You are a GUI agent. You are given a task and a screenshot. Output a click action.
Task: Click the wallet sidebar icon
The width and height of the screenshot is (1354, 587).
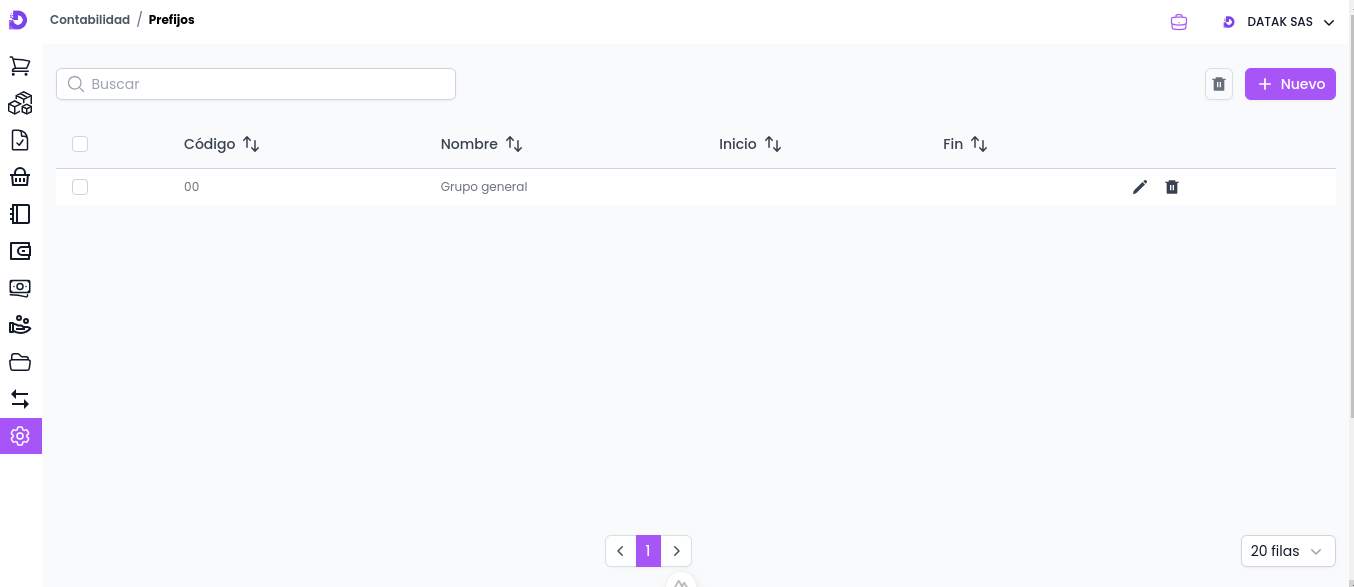click(20, 251)
